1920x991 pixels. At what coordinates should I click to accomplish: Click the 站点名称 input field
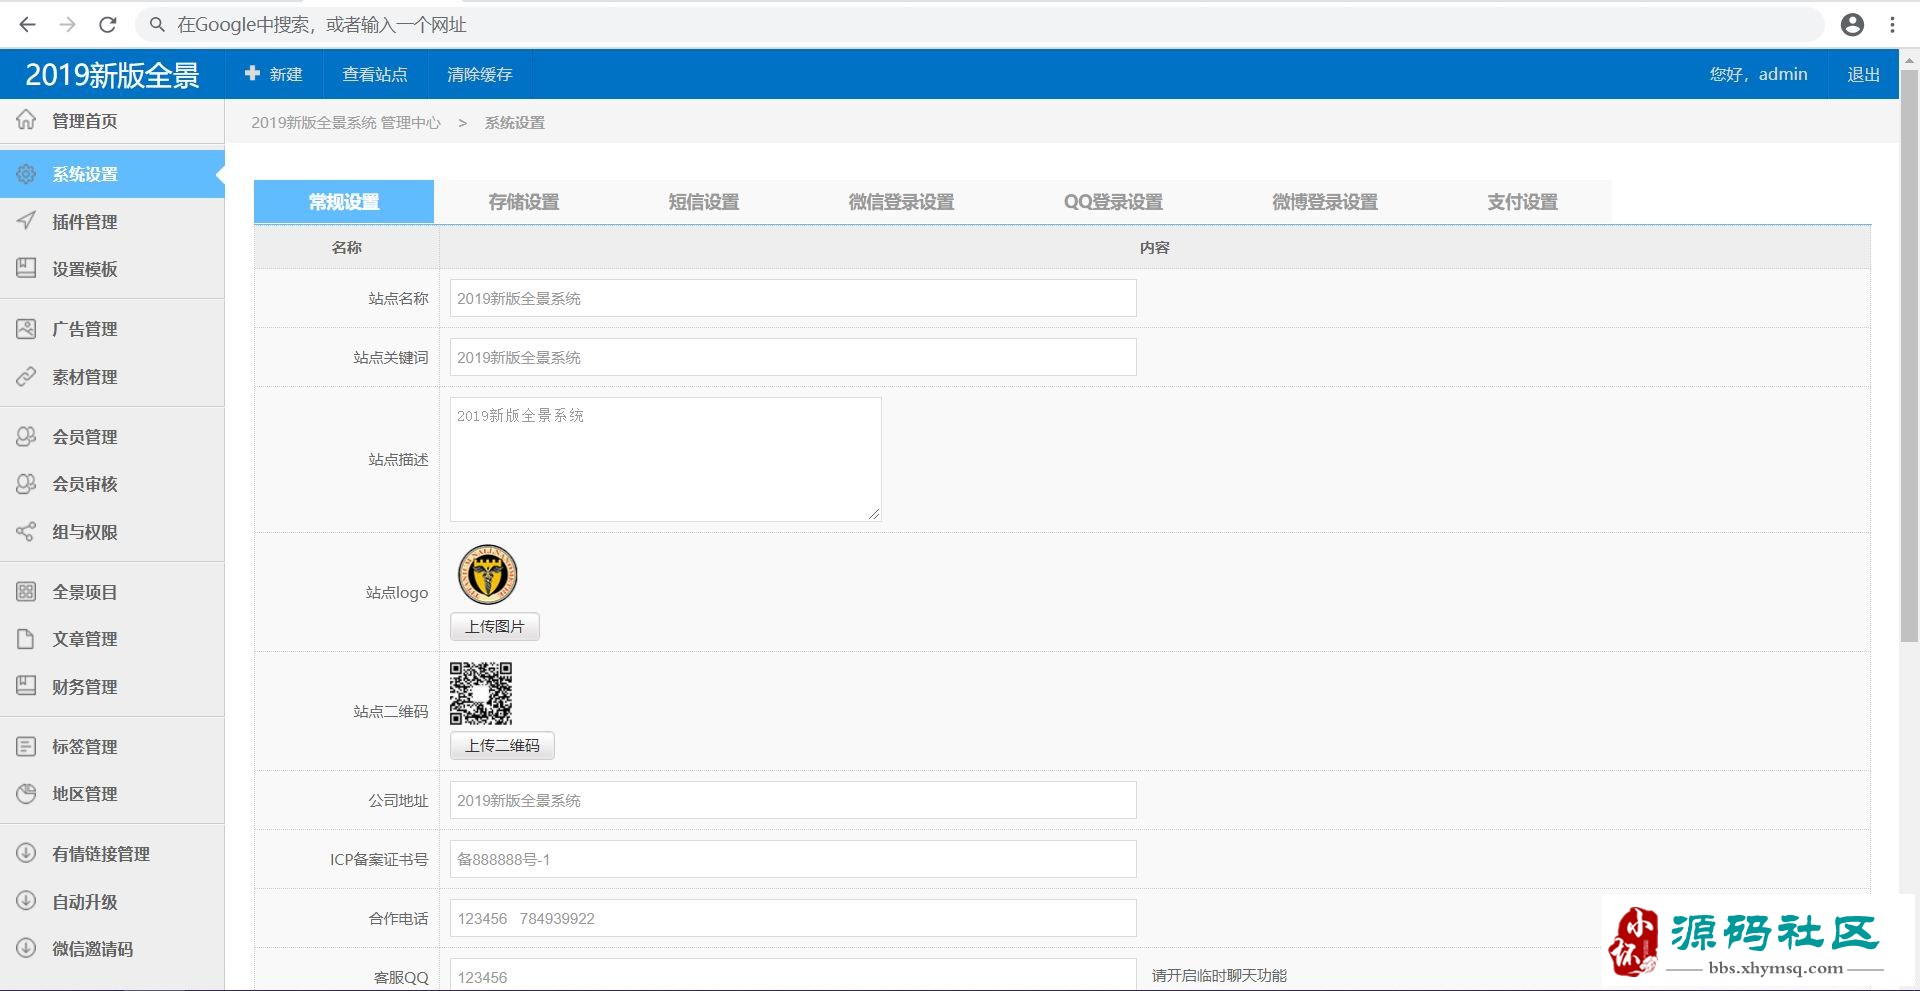point(792,299)
